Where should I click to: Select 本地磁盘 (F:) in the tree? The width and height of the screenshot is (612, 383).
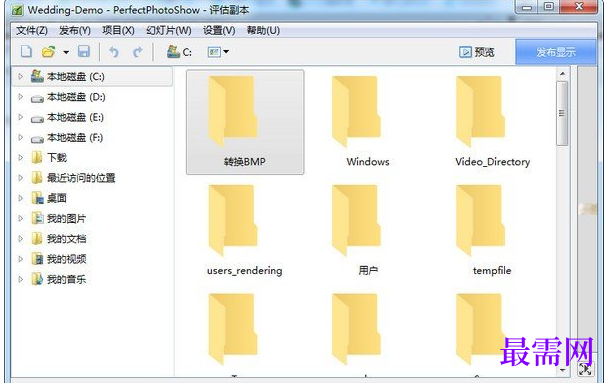pyautogui.click(x=75, y=137)
